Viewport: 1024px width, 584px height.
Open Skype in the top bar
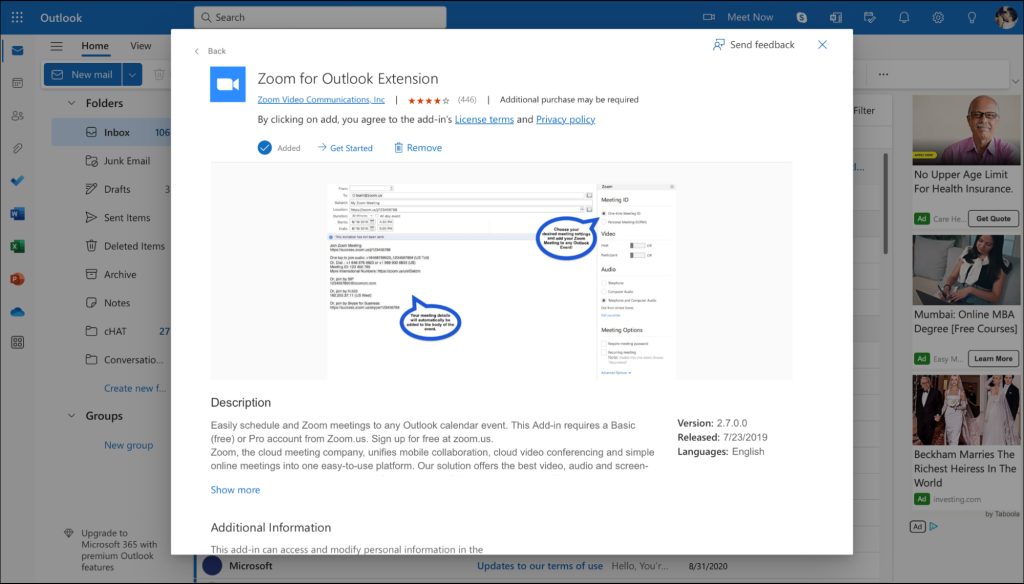800,17
